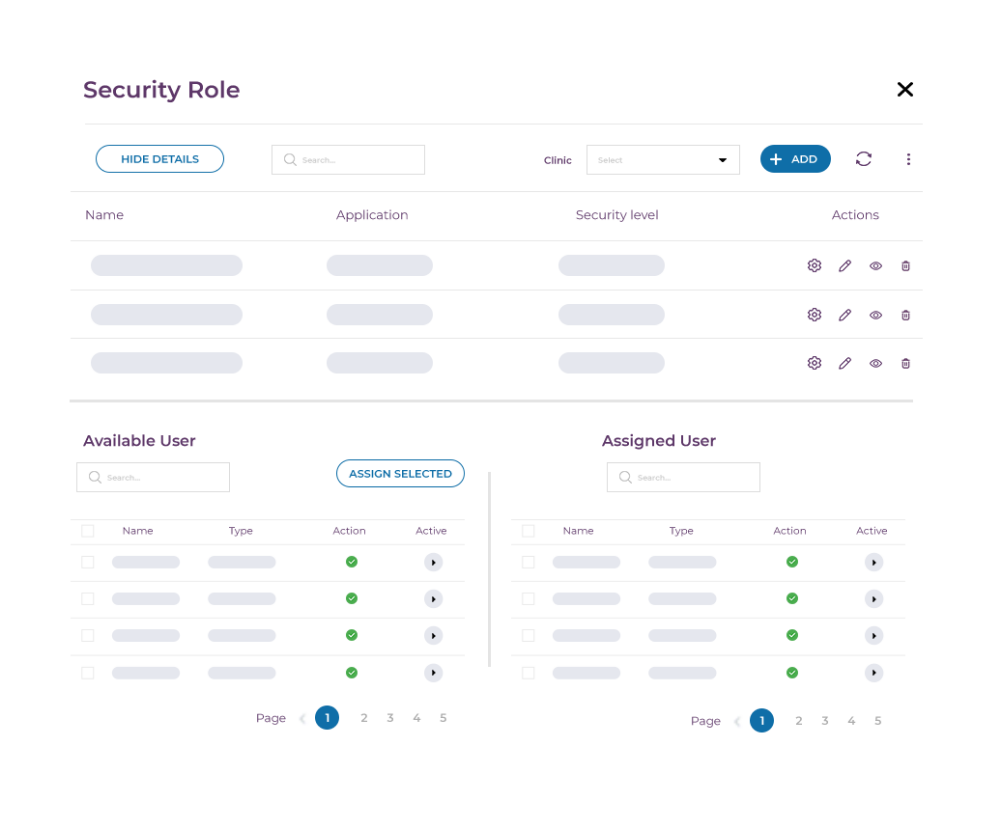Click the ASSIGN SELECTED button
The height and width of the screenshot is (828, 1000).
coord(400,473)
